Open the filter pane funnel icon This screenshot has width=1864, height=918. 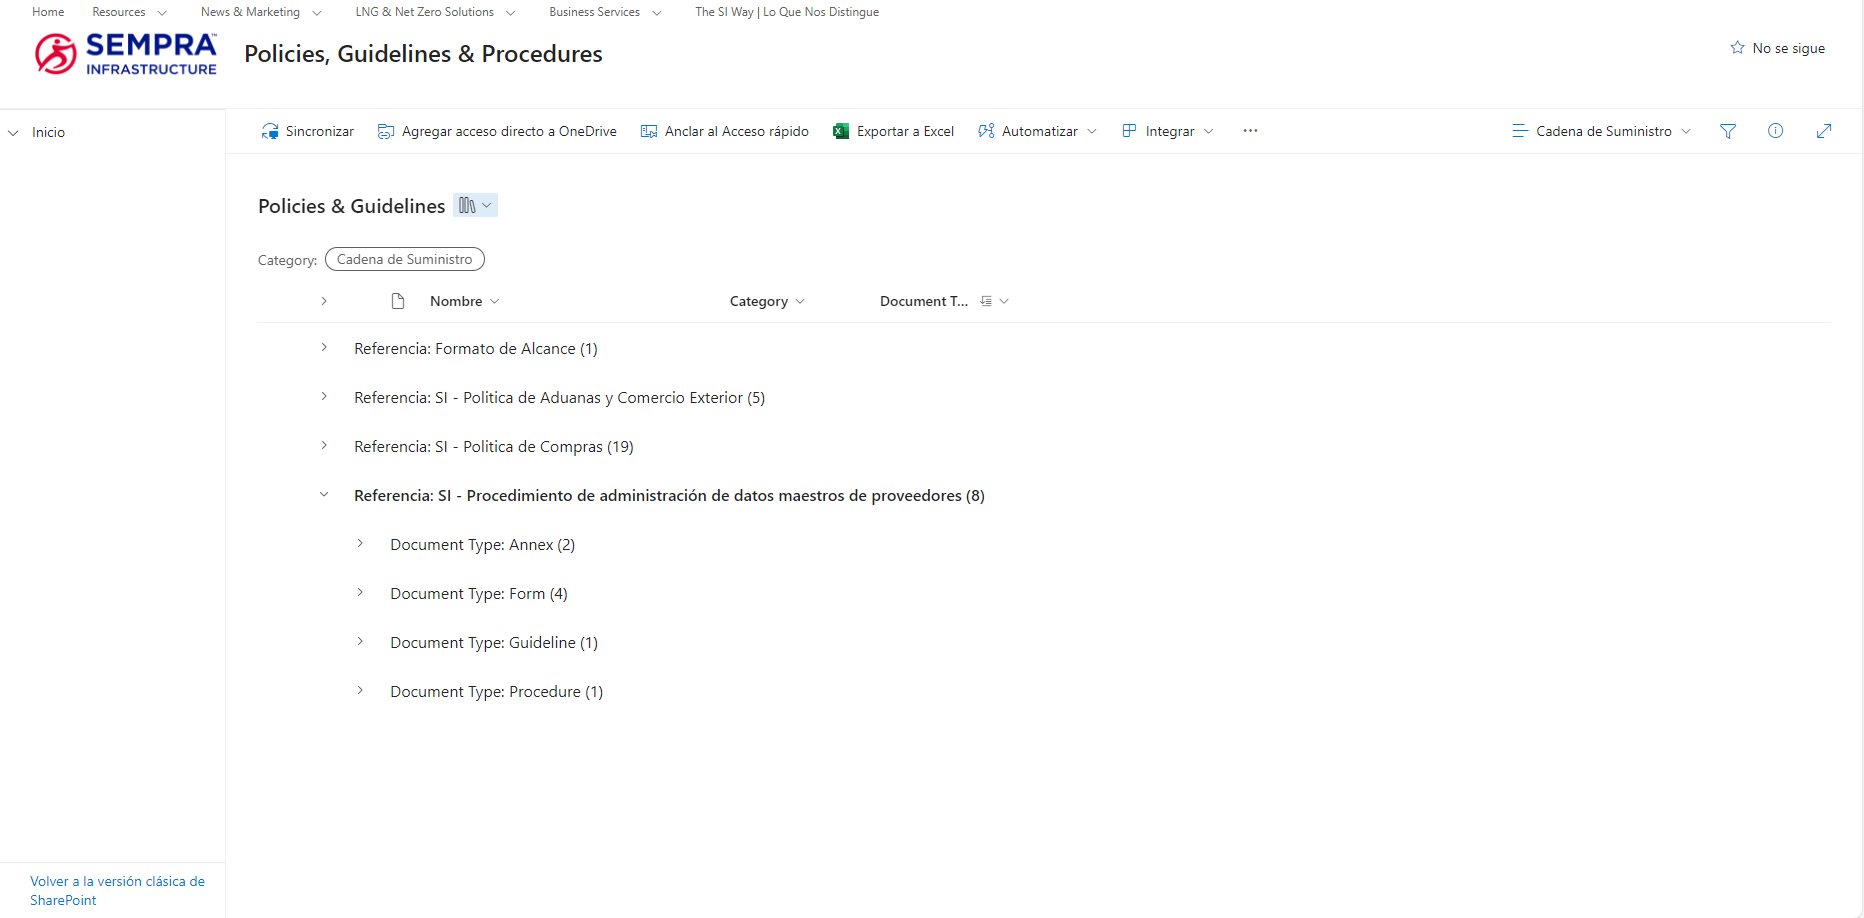click(x=1727, y=131)
